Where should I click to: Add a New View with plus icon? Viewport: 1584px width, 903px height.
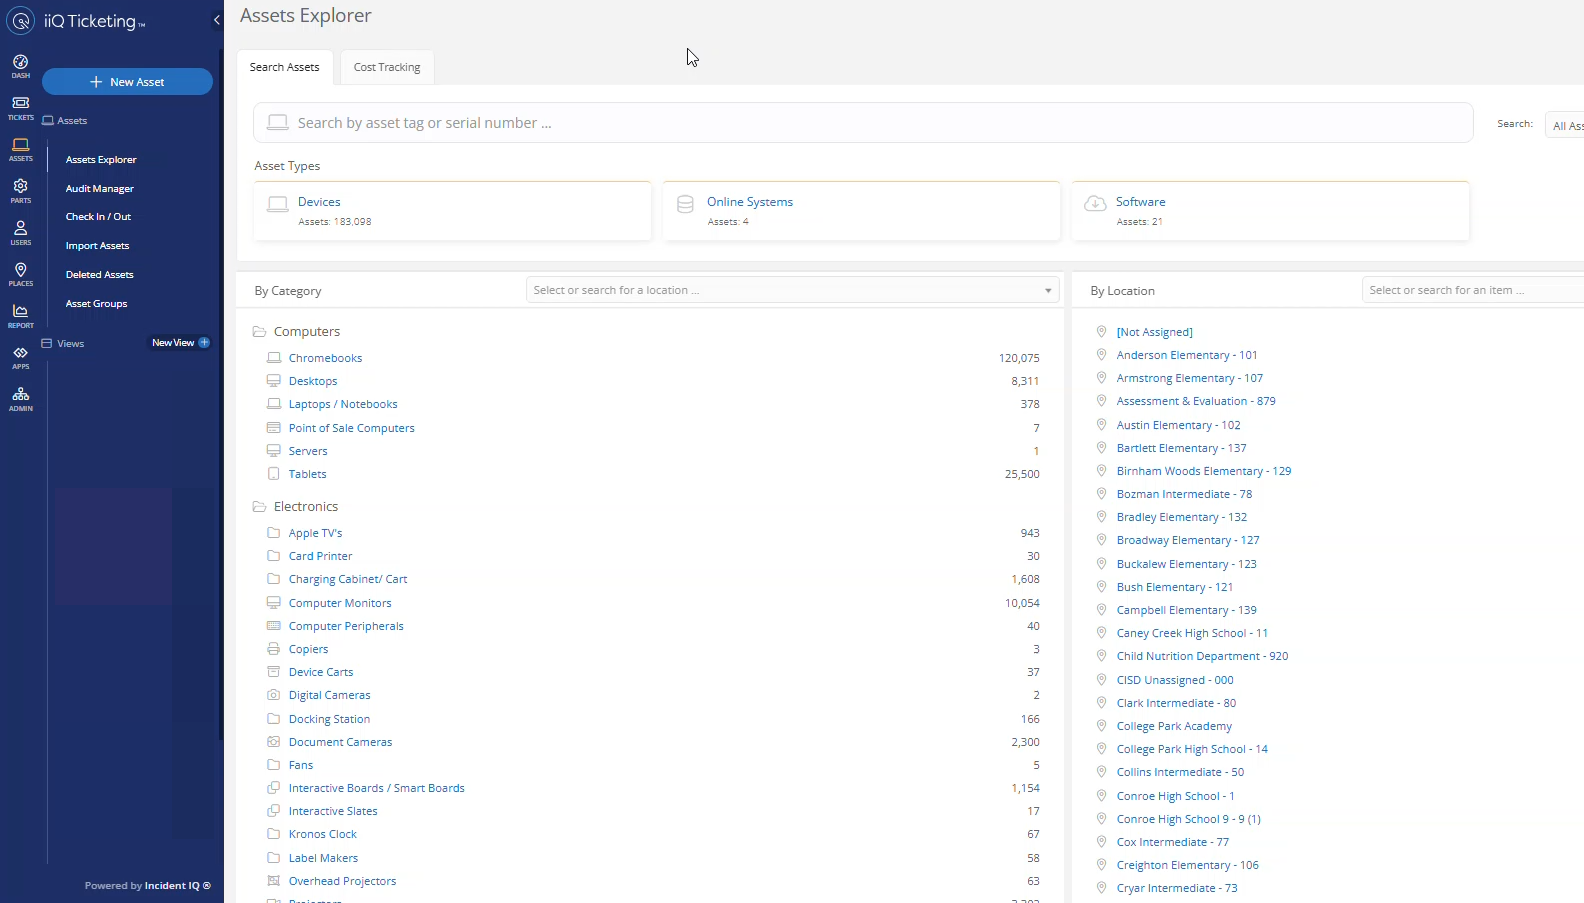204,343
